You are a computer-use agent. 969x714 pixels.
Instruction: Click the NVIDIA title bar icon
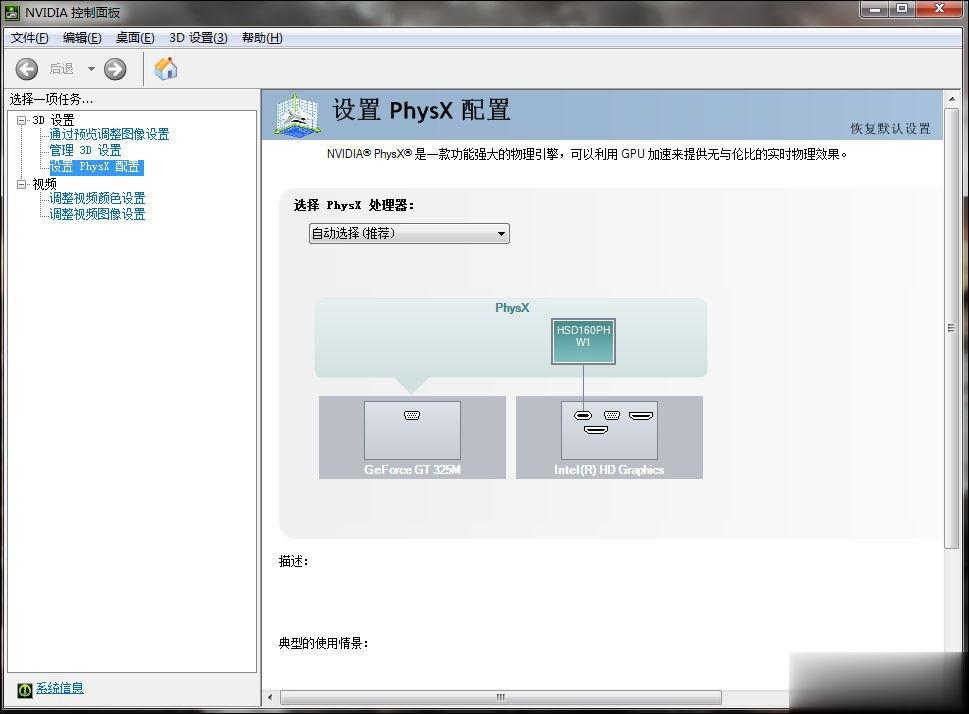[12, 12]
